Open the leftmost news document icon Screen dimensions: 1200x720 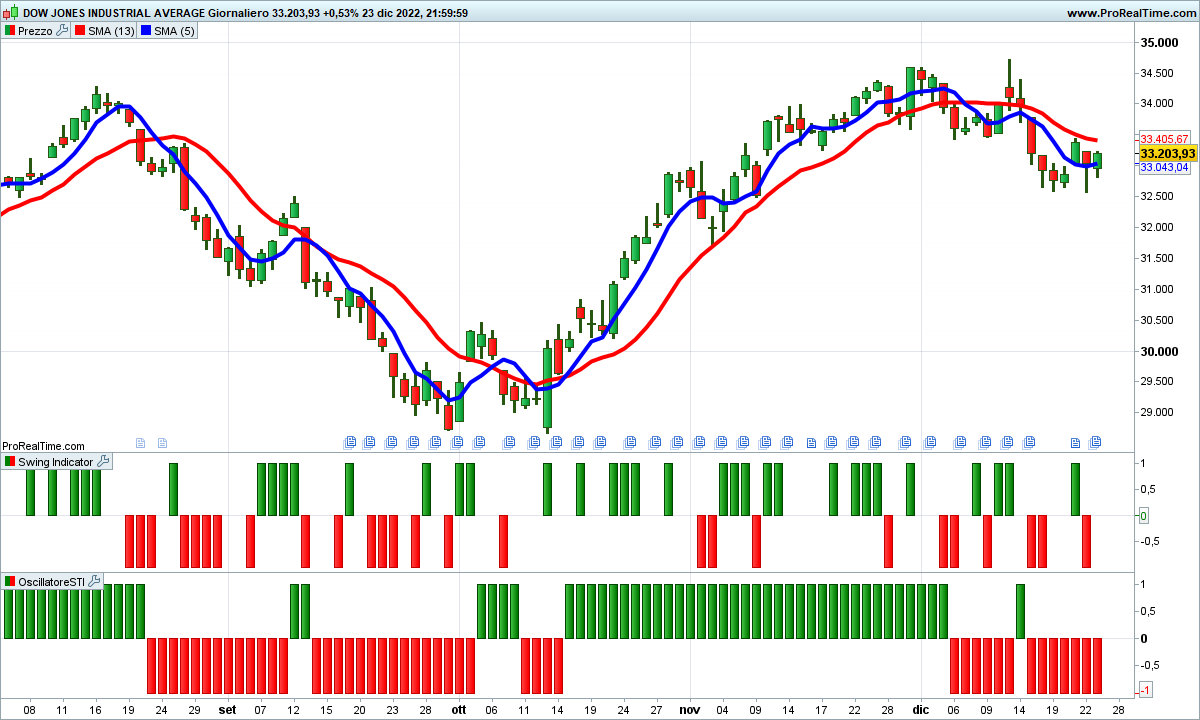pyautogui.click(x=141, y=442)
